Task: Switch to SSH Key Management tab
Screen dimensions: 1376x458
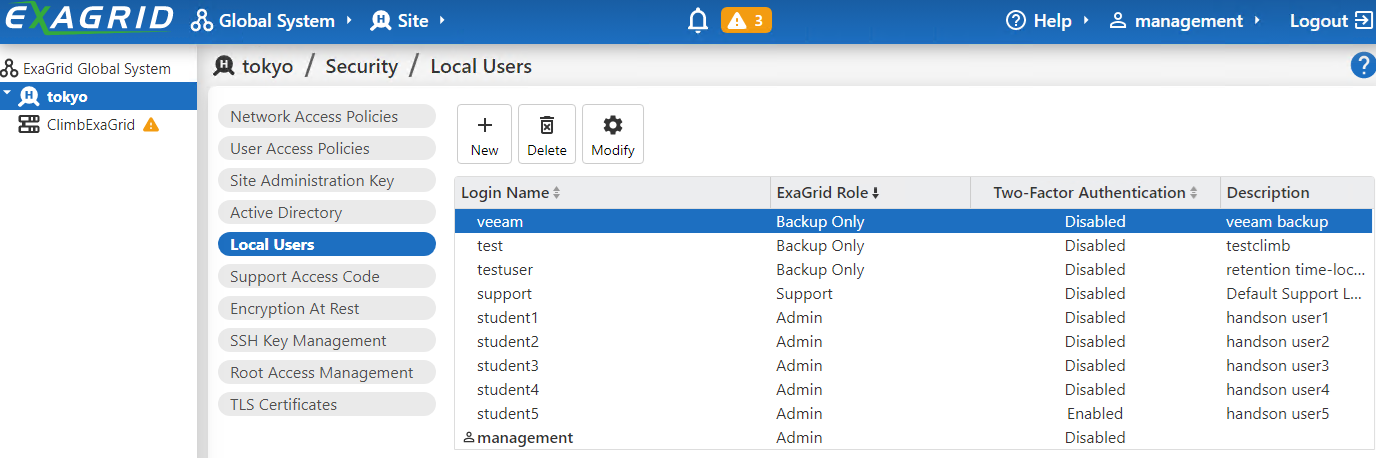Action: point(327,340)
